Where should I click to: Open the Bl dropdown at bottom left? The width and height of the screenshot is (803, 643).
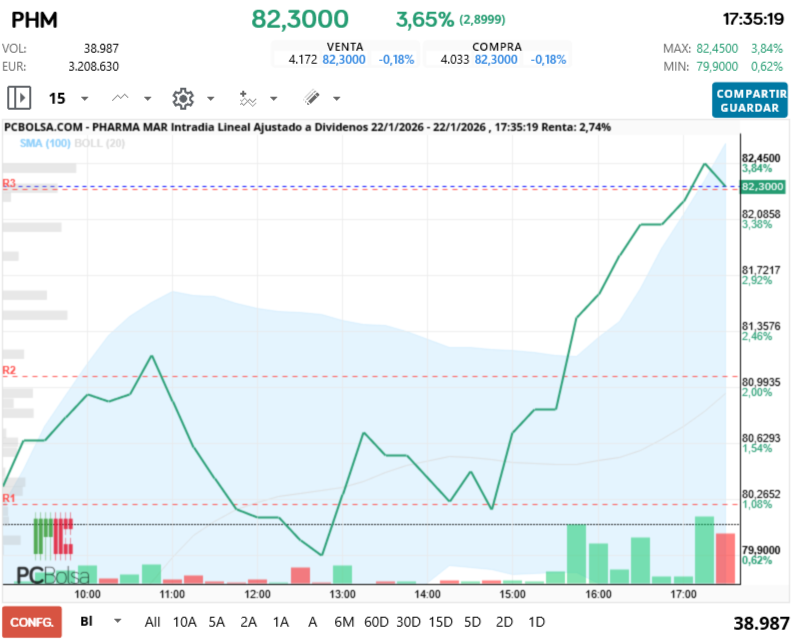94,622
